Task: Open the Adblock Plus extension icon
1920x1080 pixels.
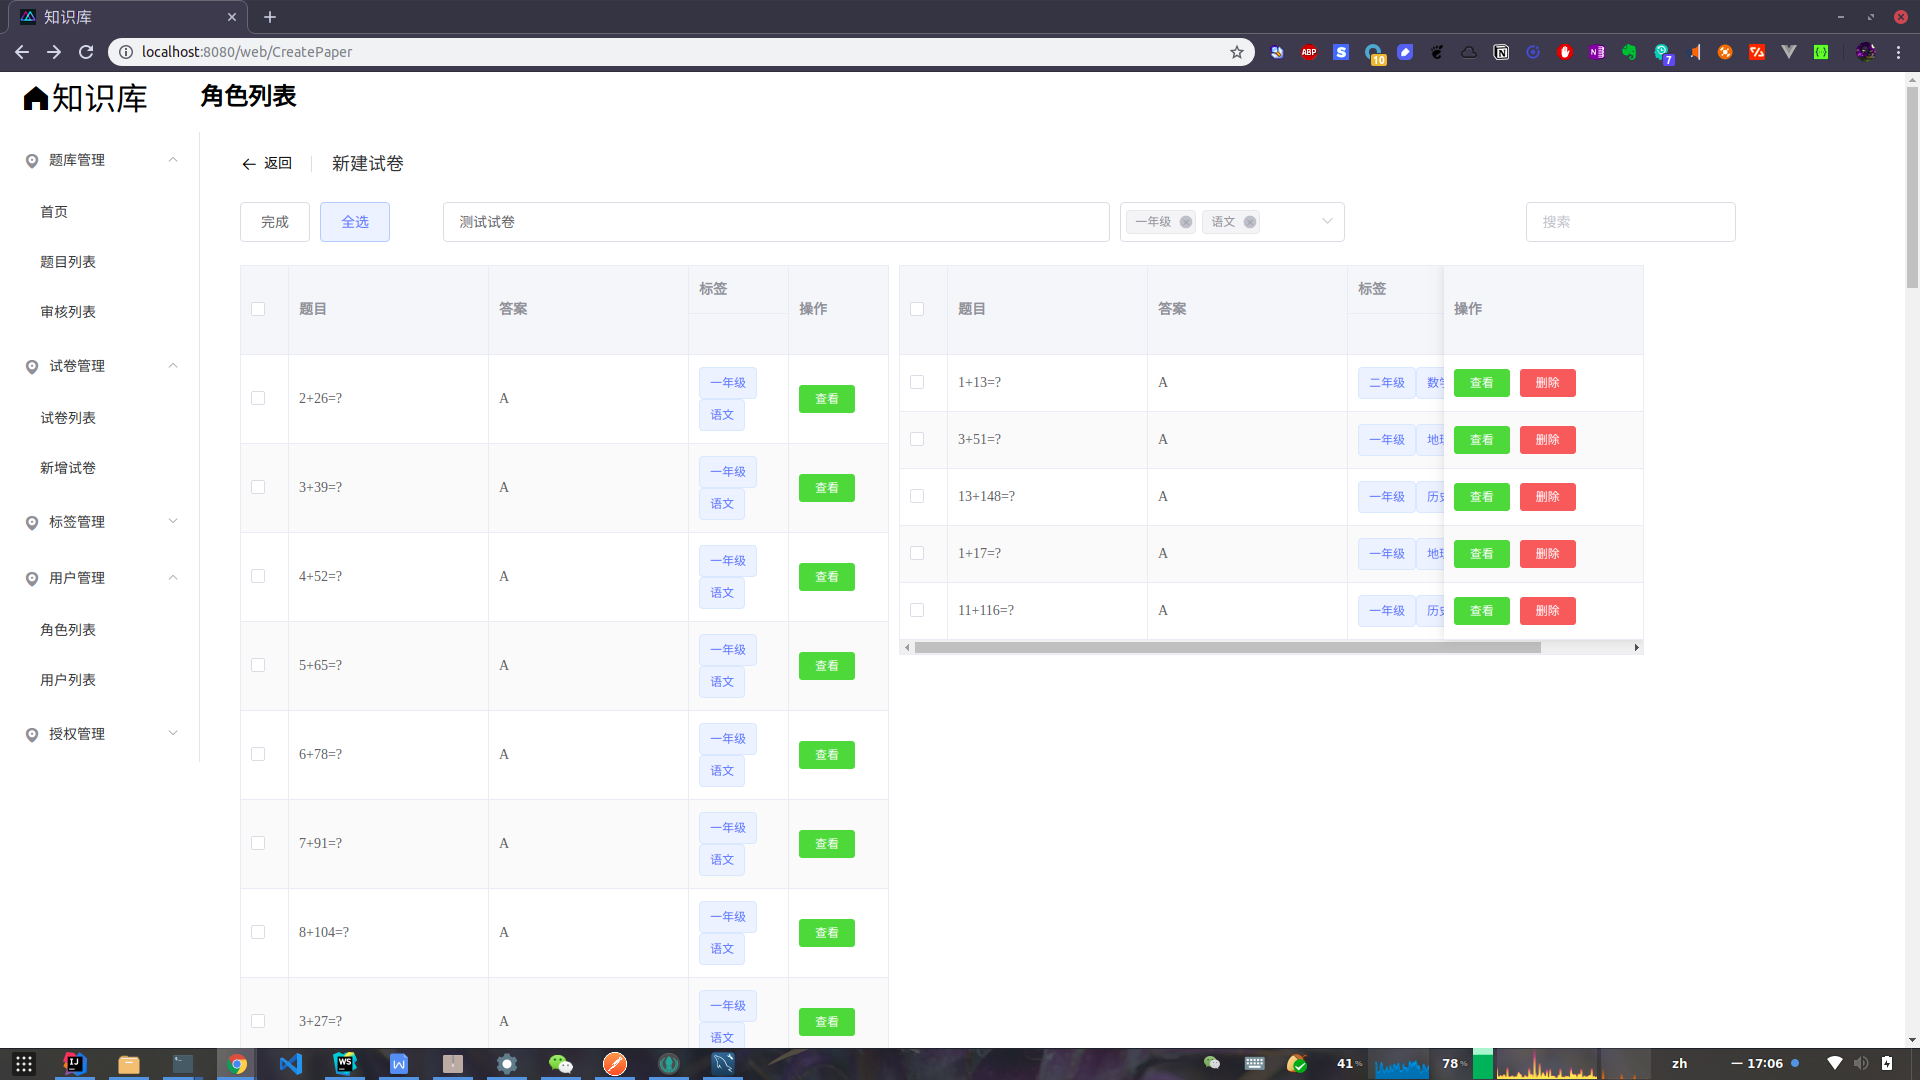Action: pos(1309,52)
